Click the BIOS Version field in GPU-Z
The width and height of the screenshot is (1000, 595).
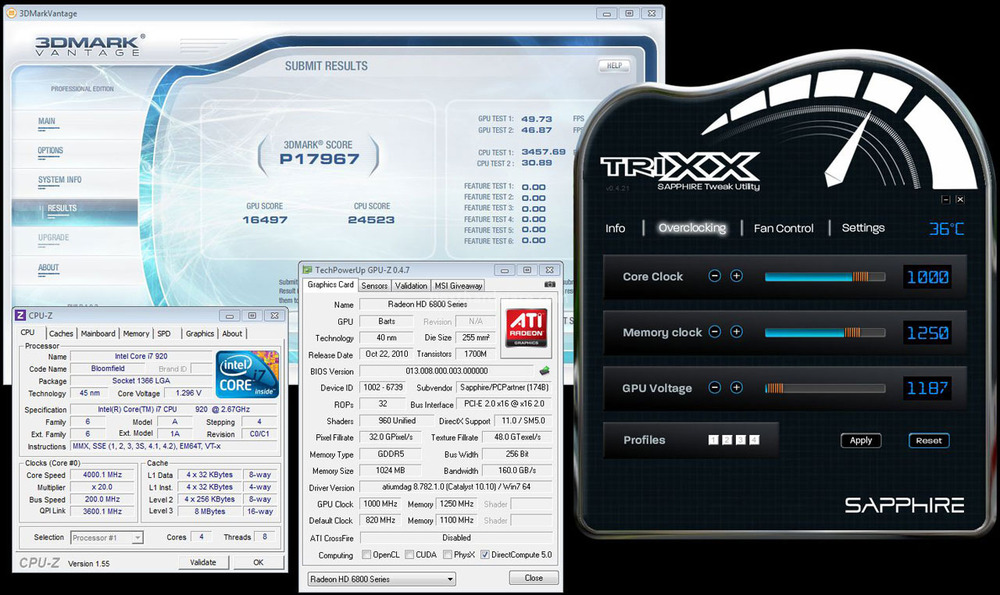tap(446, 371)
